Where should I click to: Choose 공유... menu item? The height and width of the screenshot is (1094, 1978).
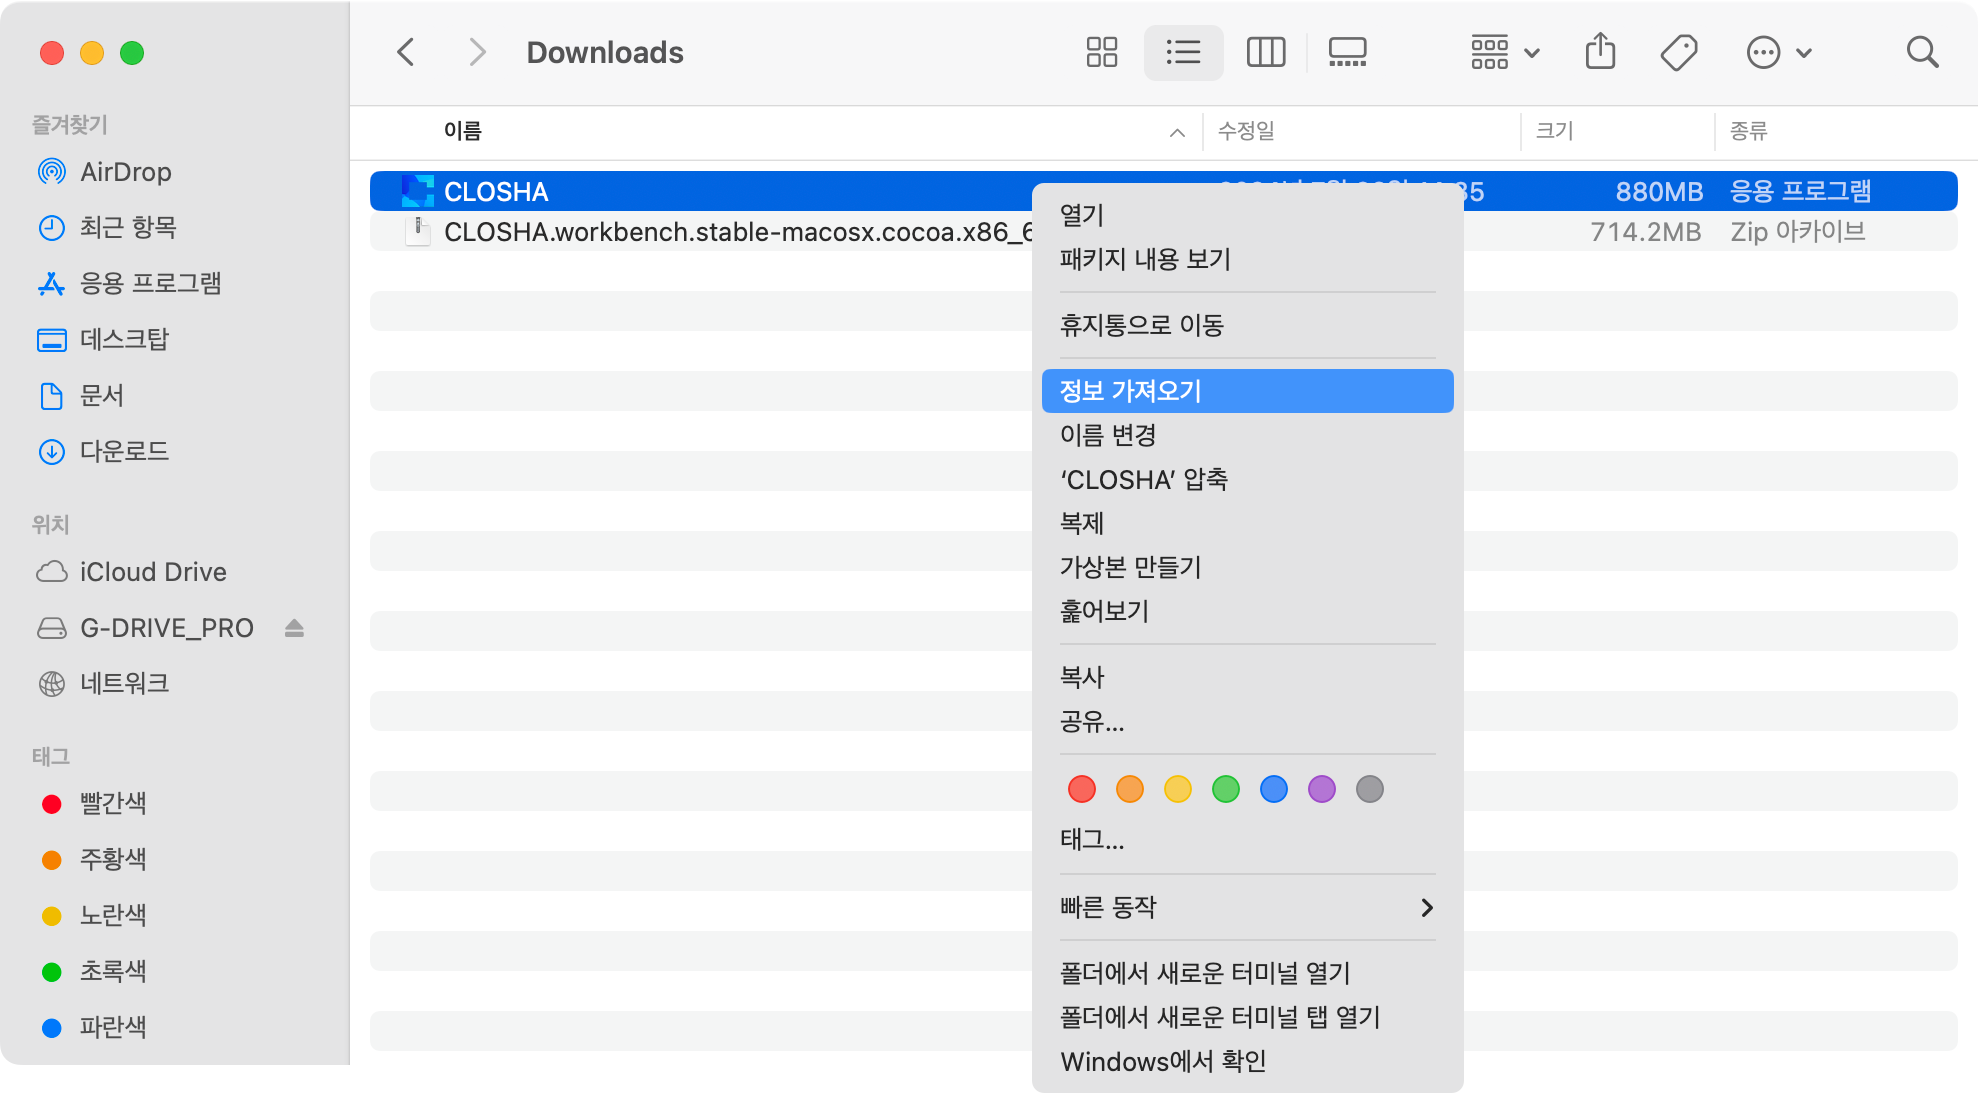[x=1247, y=721]
